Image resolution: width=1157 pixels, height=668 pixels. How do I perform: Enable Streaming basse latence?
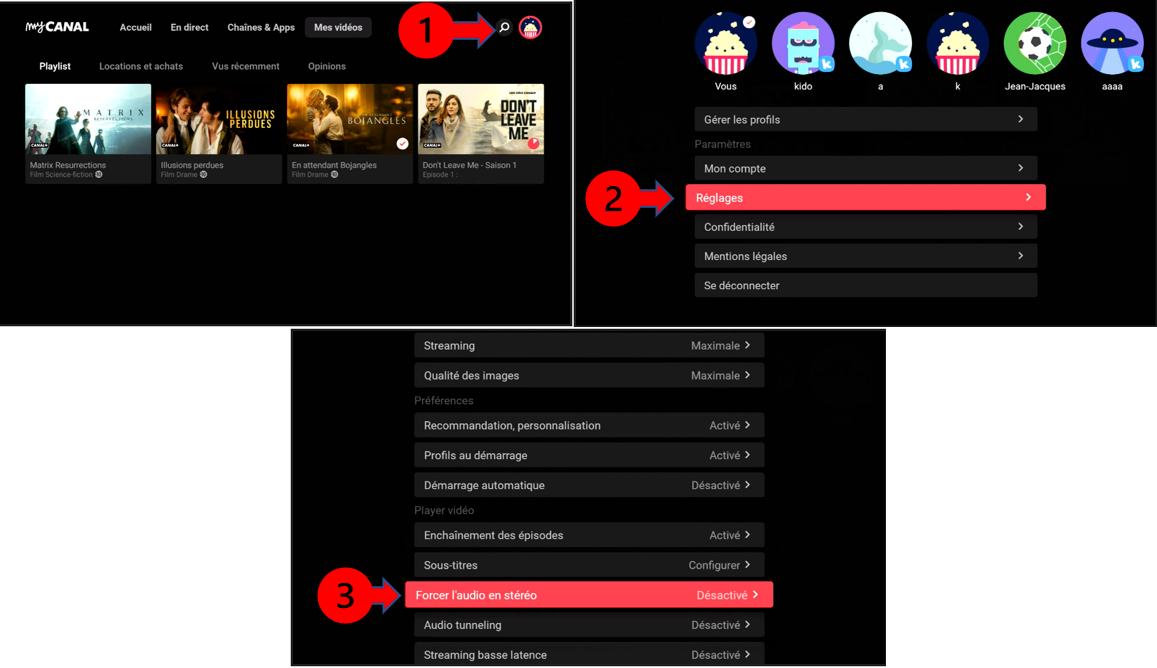coord(589,654)
